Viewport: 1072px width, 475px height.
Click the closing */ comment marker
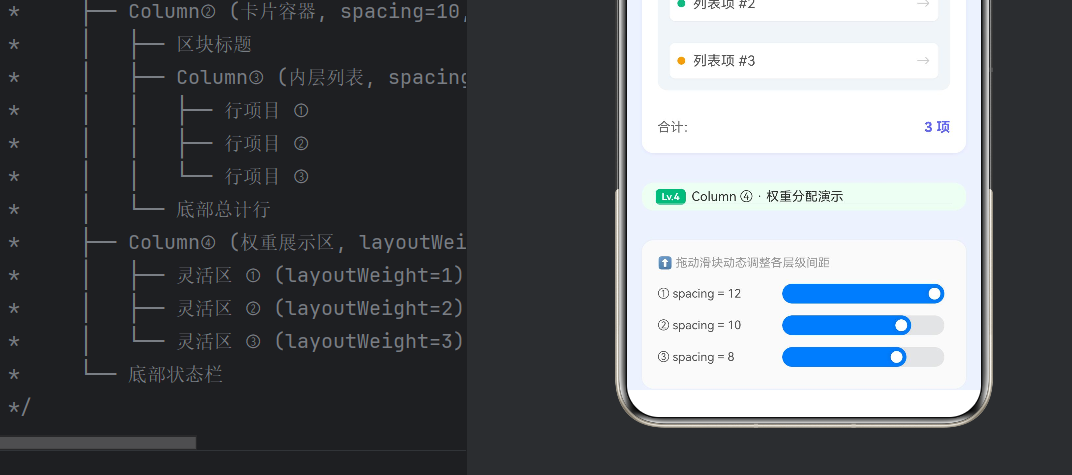pyautogui.click(x=19, y=407)
